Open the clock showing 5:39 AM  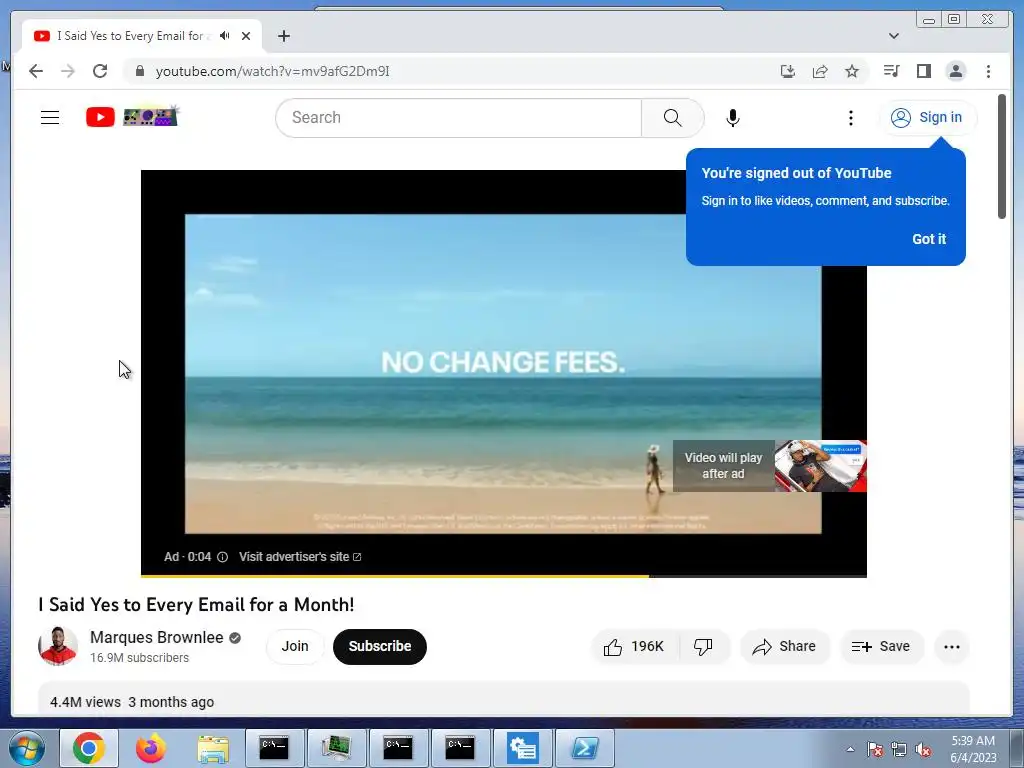pyautogui.click(x=973, y=749)
